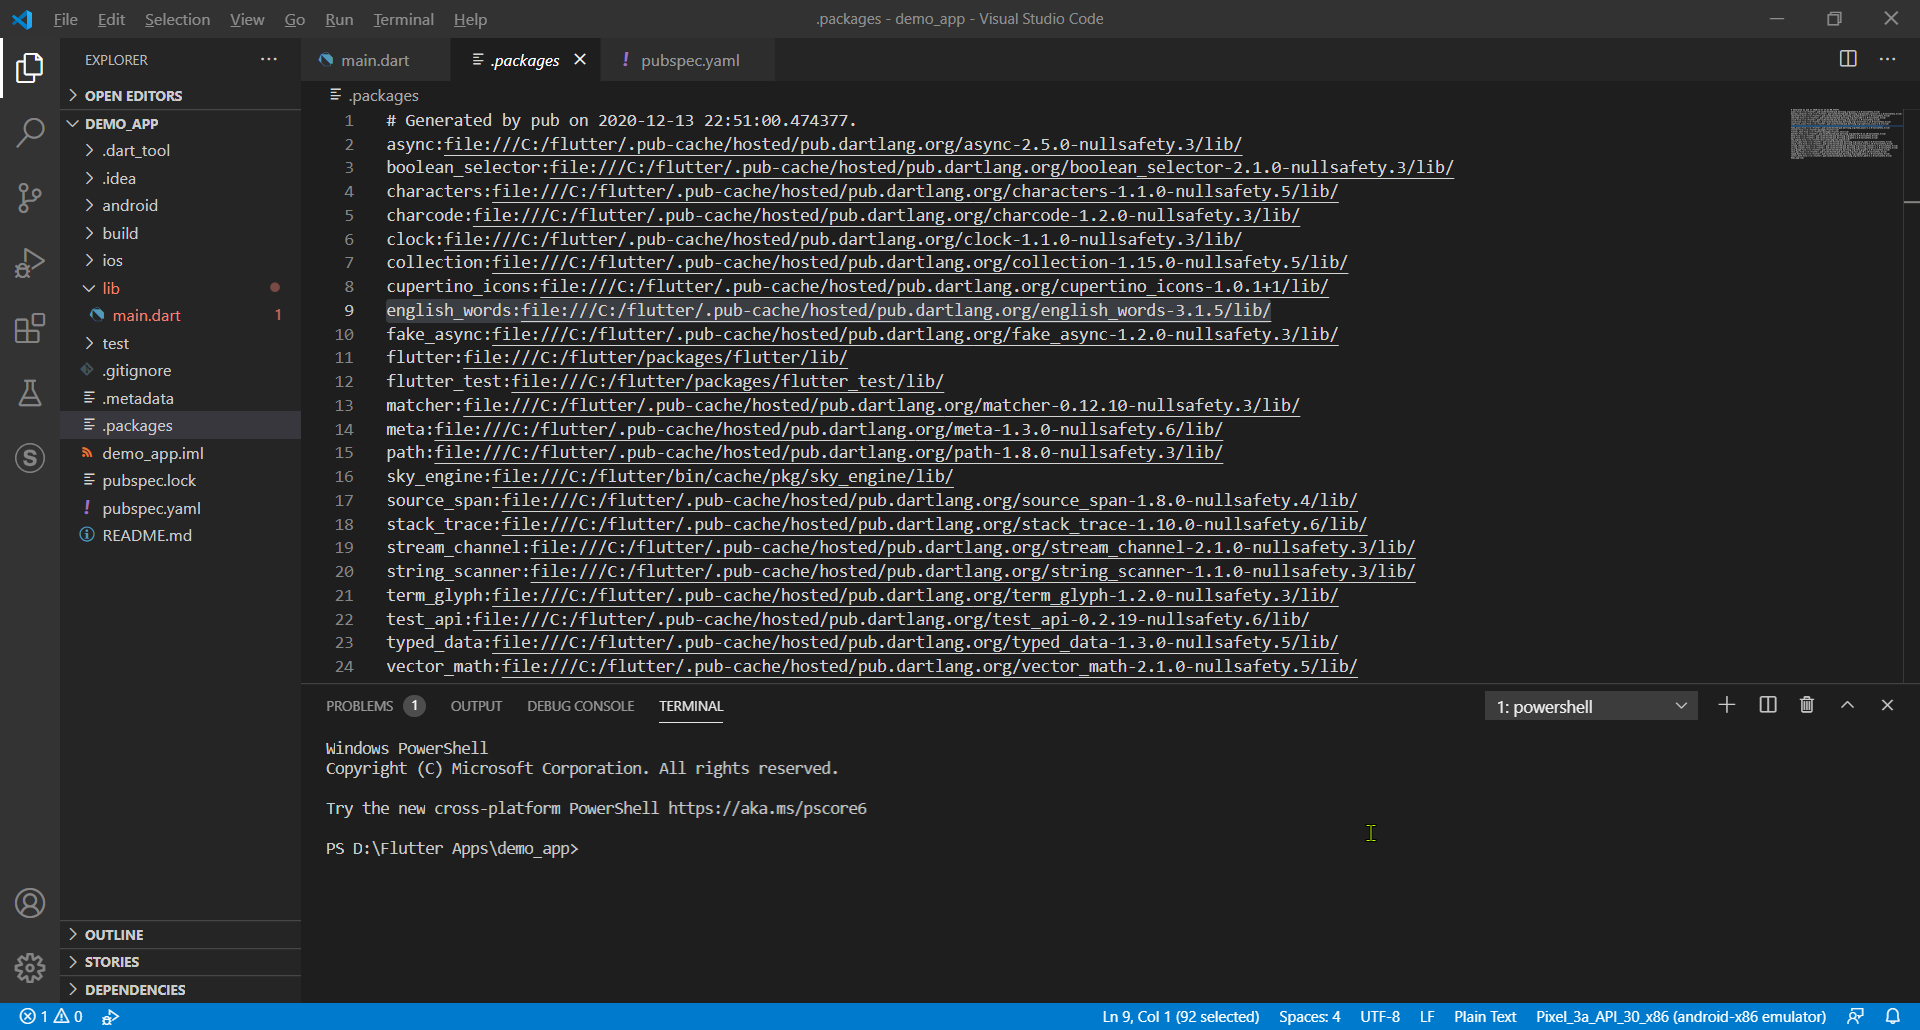
Task: Expand the build folder
Action: click(180, 233)
